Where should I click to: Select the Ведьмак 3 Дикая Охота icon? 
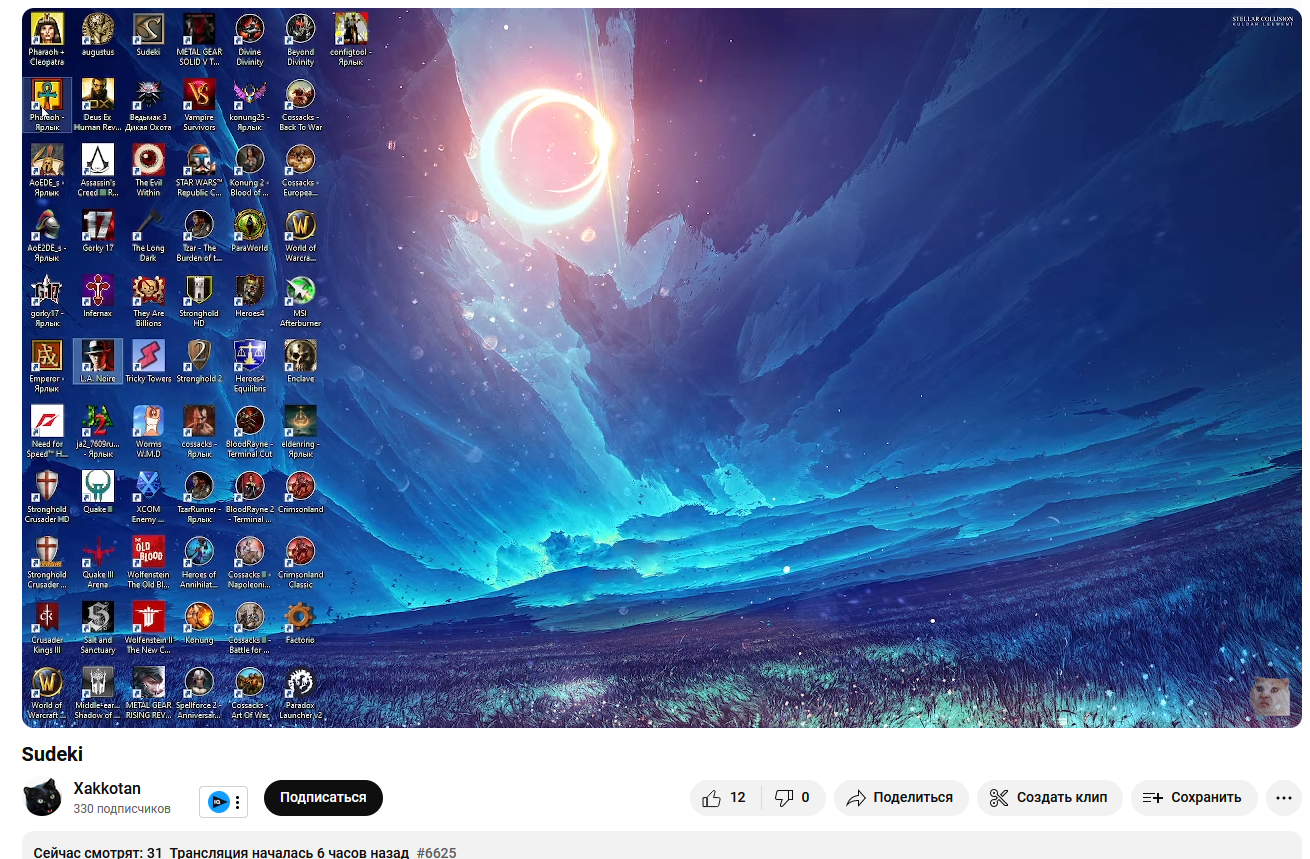point(148,105)
